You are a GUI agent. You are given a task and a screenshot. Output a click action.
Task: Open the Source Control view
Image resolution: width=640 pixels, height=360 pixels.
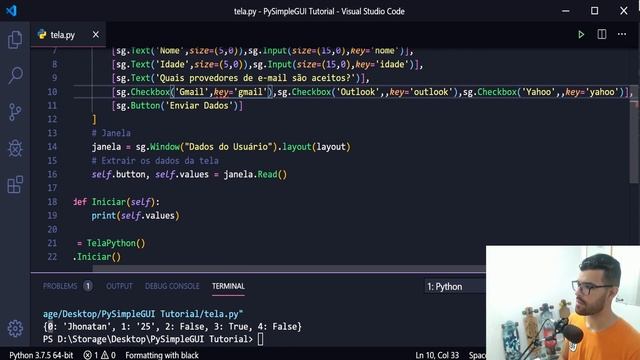pos(15,112)
